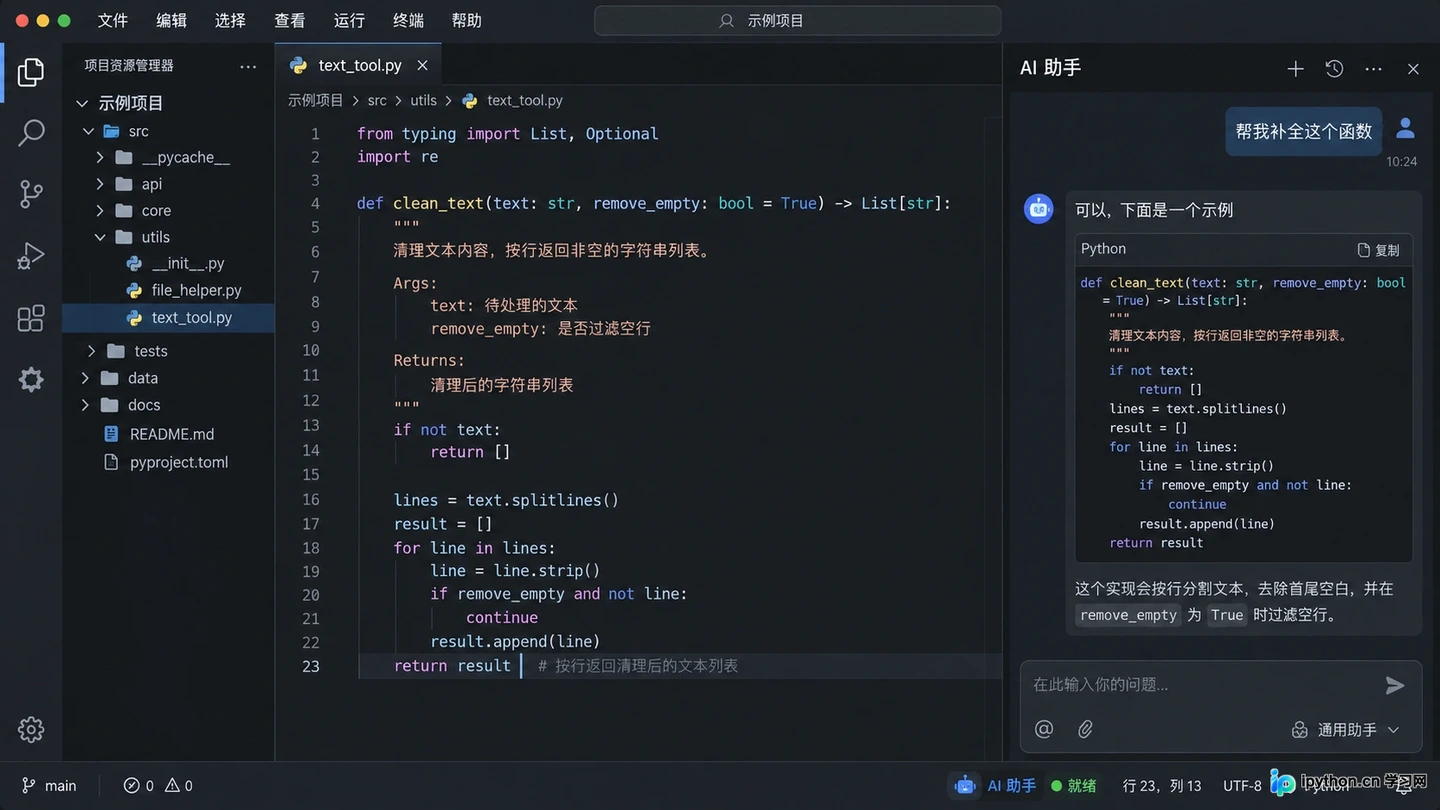Open the Source Control branch icon
Image resolution: width=1440 pixels, height=810 pixels.
click(31, 194)
